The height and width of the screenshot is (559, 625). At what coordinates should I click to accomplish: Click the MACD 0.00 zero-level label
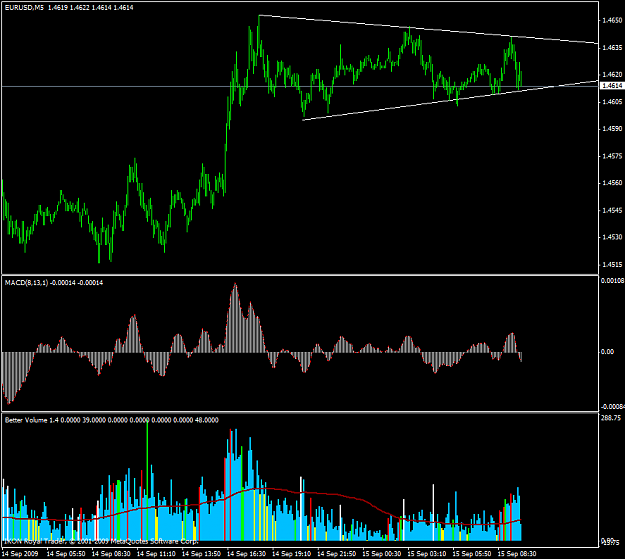[607, 352]
